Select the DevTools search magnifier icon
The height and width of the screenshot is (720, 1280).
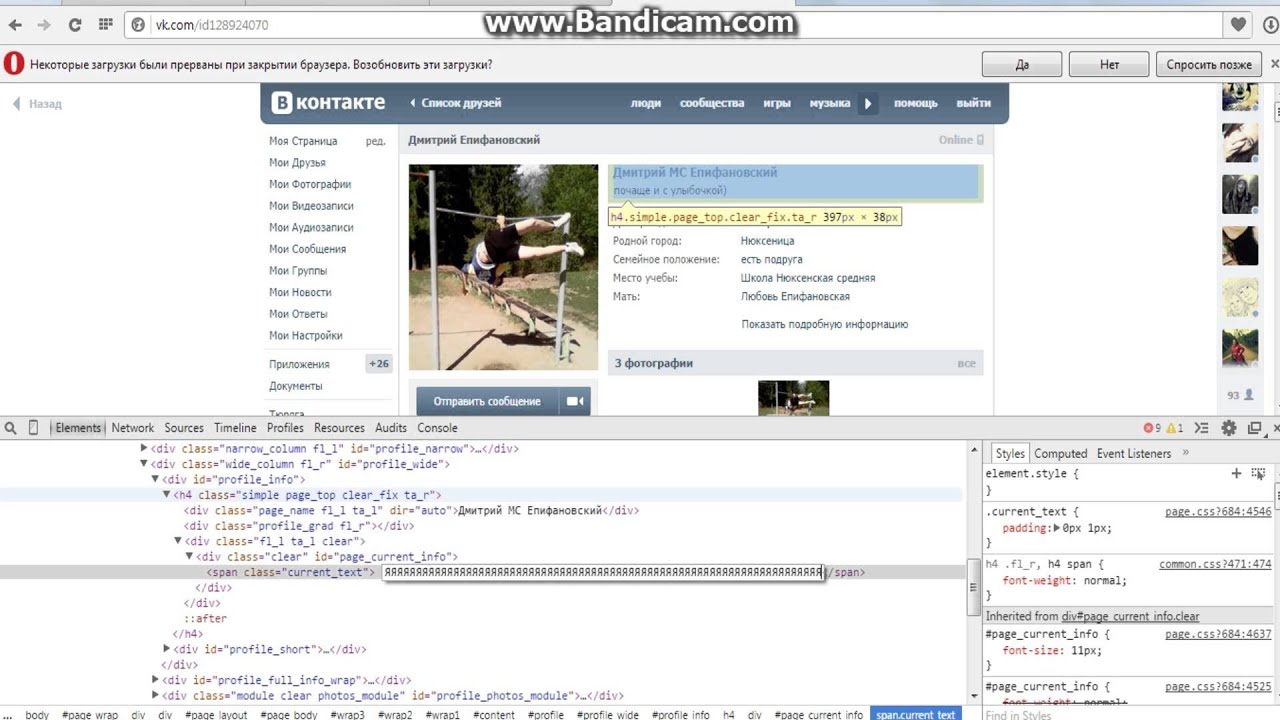pyautogui.click(x=10, y=428)
